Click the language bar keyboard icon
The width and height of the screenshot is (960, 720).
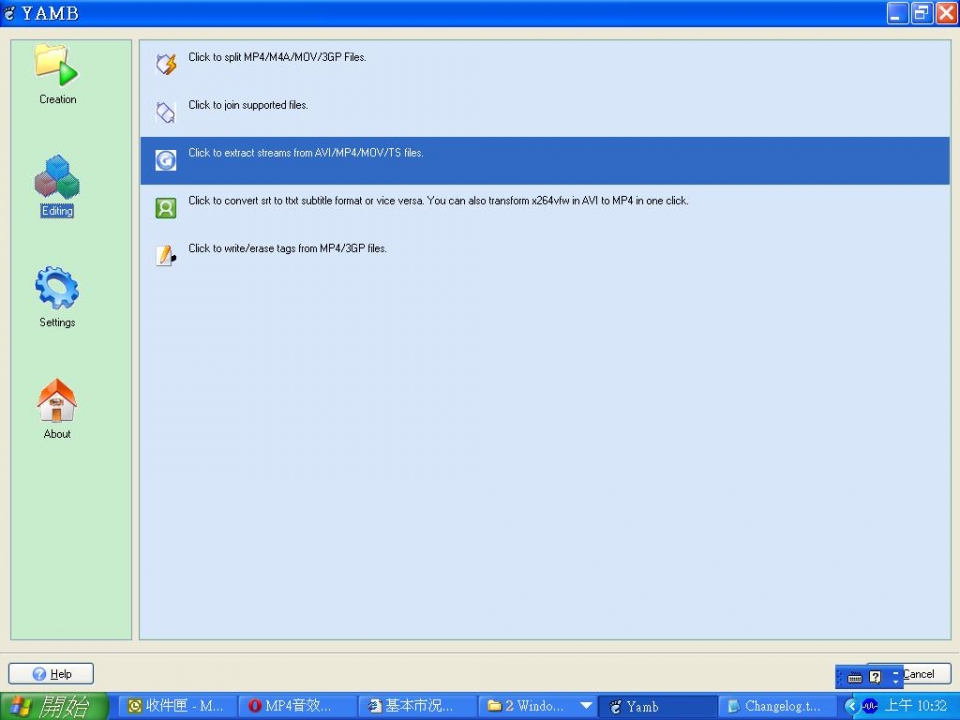pos(855,677)
